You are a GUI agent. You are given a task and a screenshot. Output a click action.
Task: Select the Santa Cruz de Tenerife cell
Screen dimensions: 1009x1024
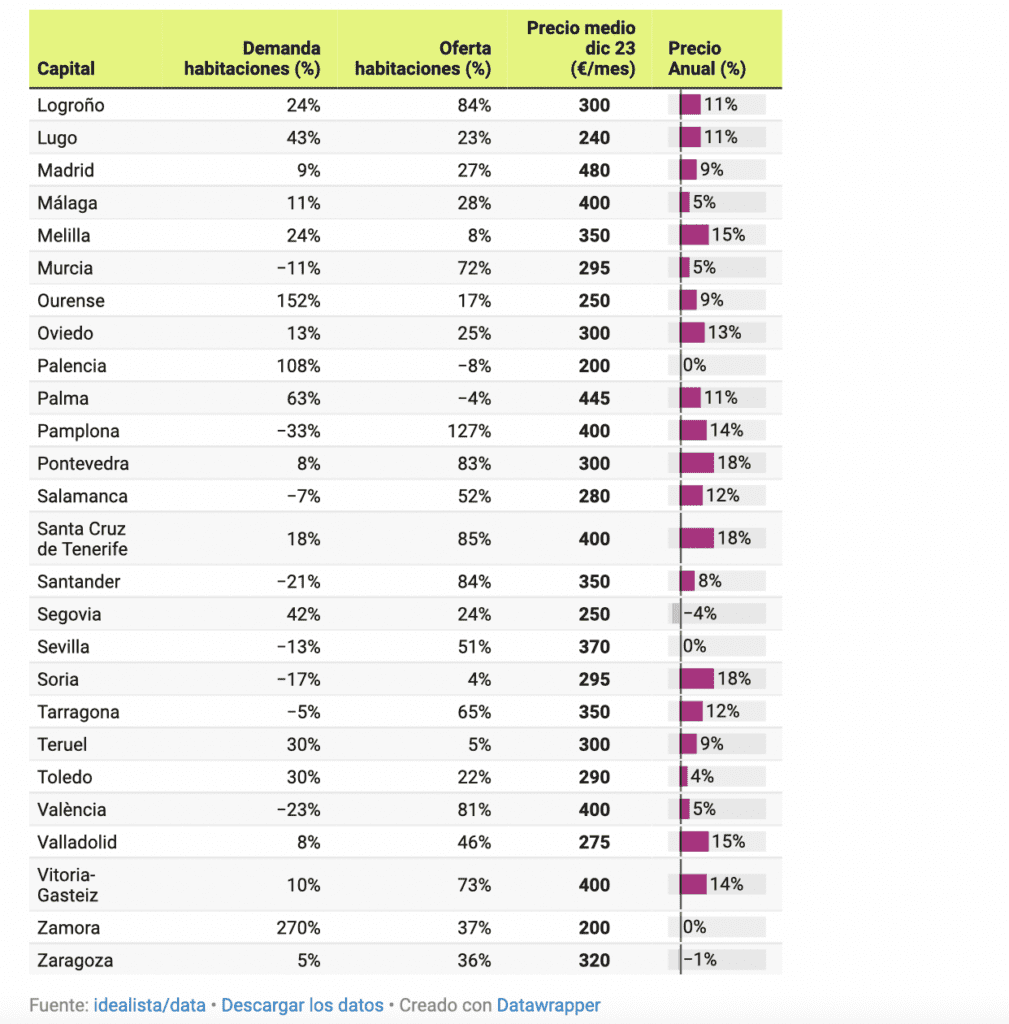(82, 539)
